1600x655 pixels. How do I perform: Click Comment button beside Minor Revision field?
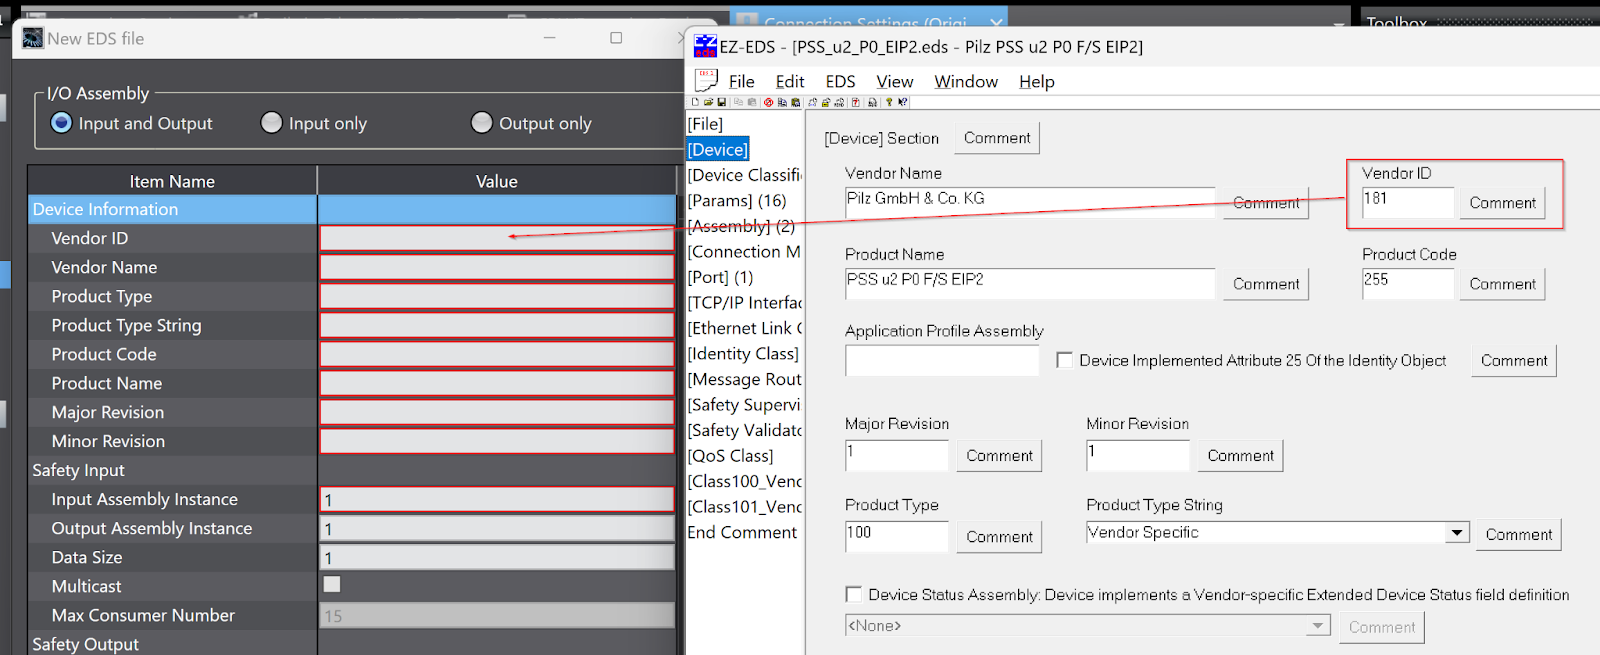pos(1240,455)
